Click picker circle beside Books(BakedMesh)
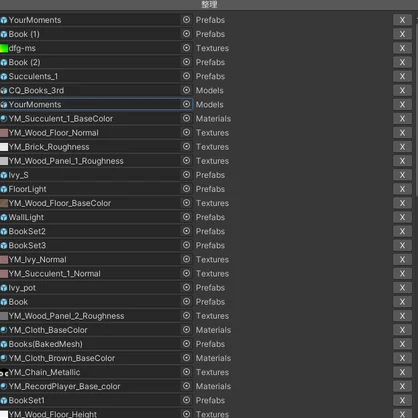The width and height of the screenshot is (418, 418). 186,344
